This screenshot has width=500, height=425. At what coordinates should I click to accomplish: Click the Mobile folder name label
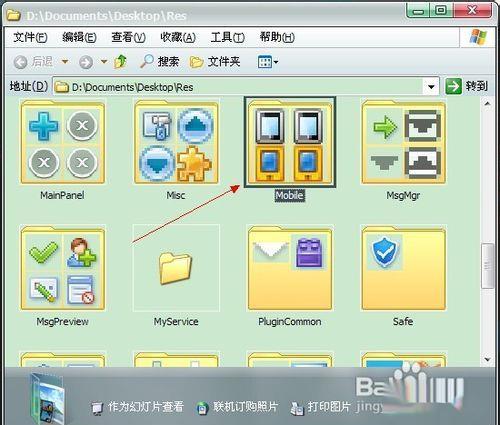[290, 195]
